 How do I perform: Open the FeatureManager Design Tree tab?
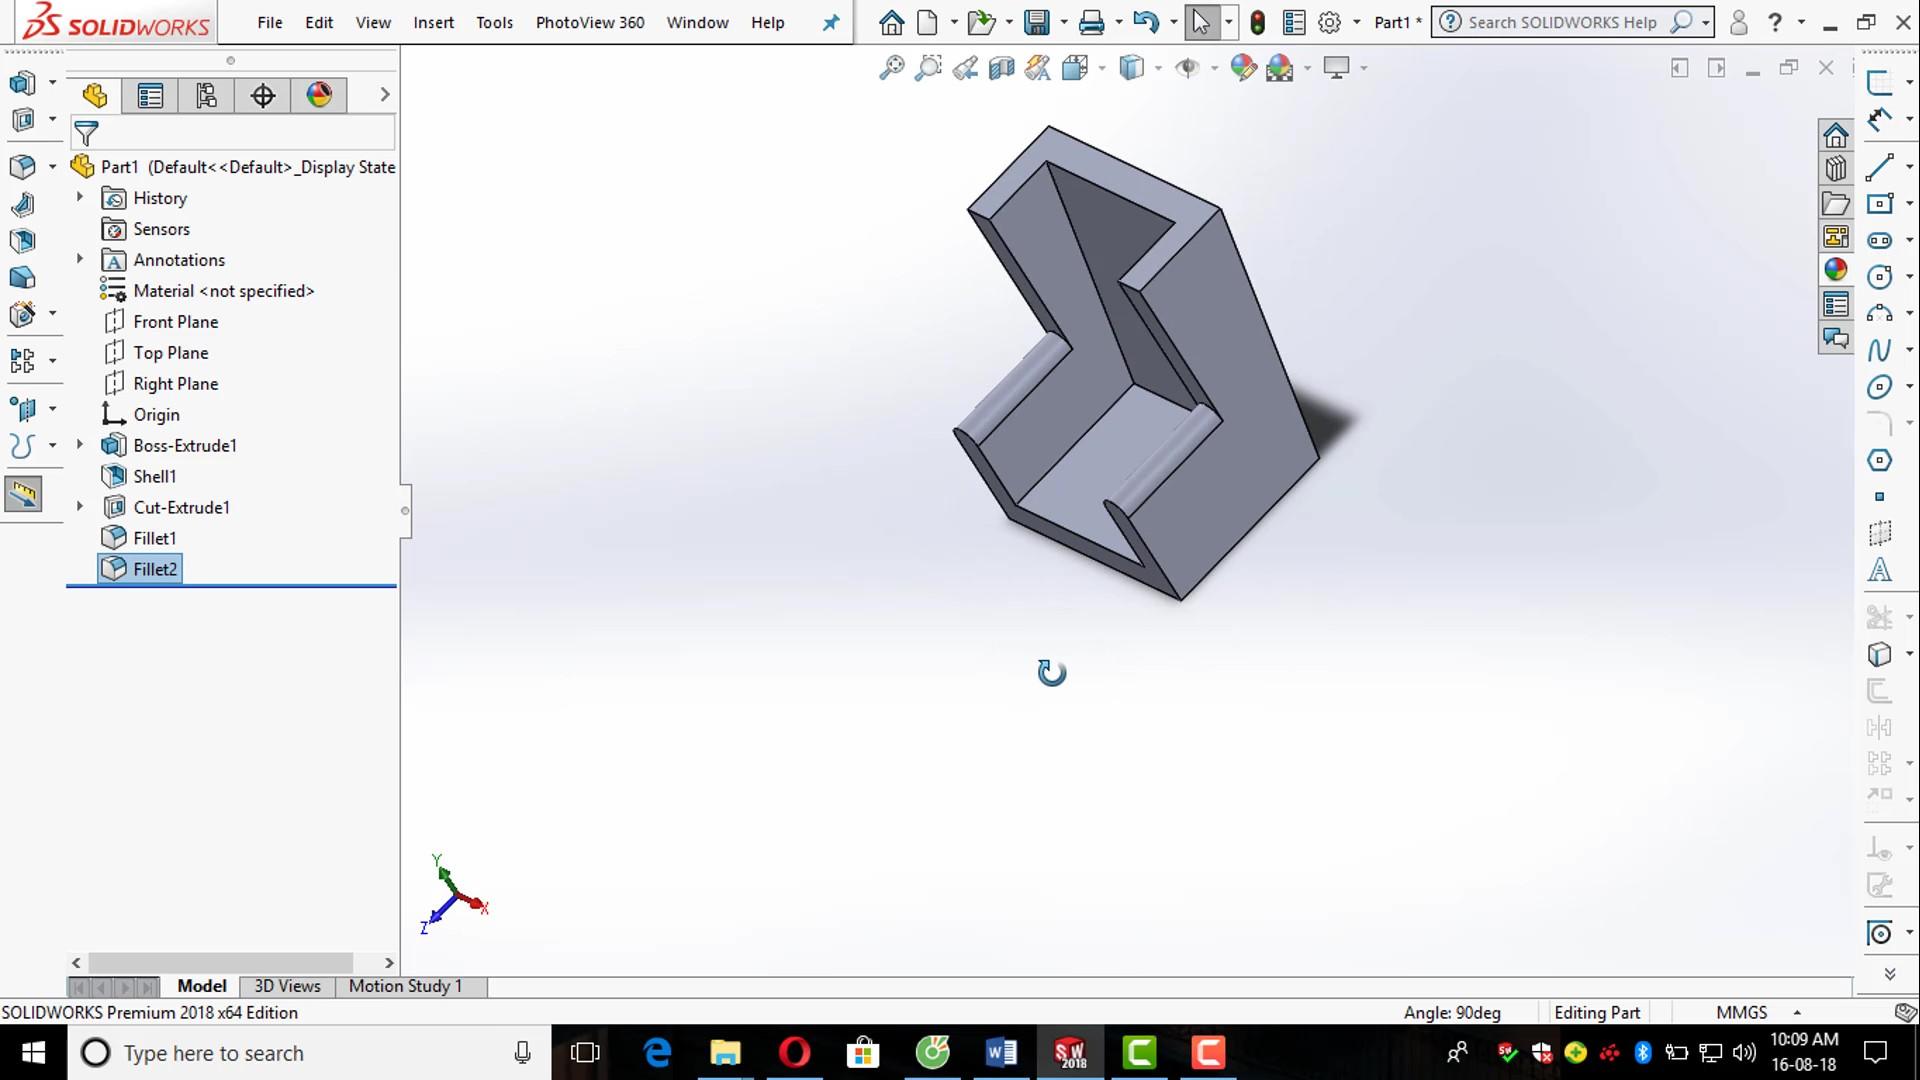click(x=95, y=96)
